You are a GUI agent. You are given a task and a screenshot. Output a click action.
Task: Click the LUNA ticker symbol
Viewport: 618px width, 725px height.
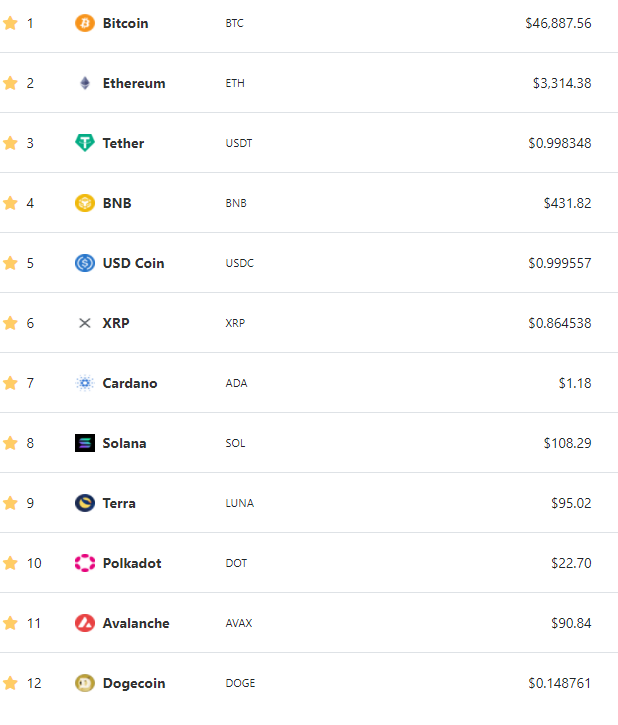[x=239, y=503]
